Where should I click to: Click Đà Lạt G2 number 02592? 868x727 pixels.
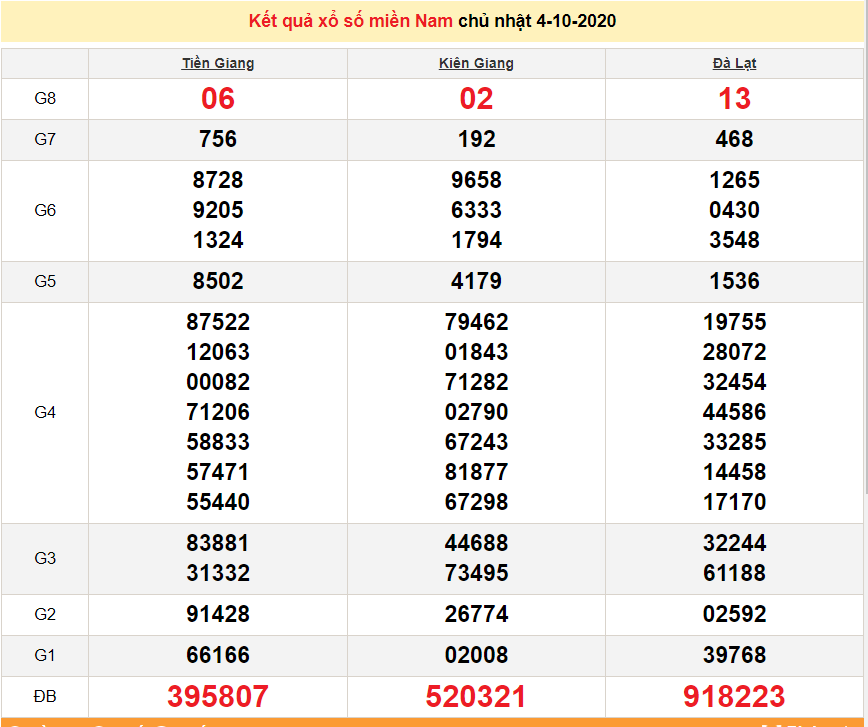point(734,614)
